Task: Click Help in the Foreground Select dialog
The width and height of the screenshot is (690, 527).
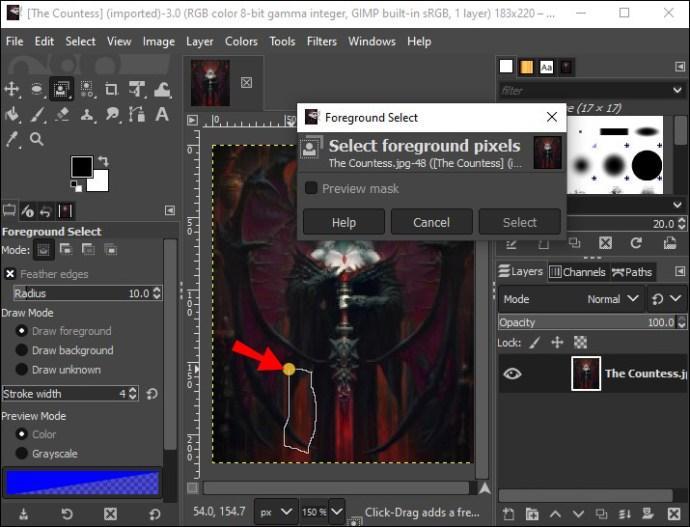Action: (344, 222)
